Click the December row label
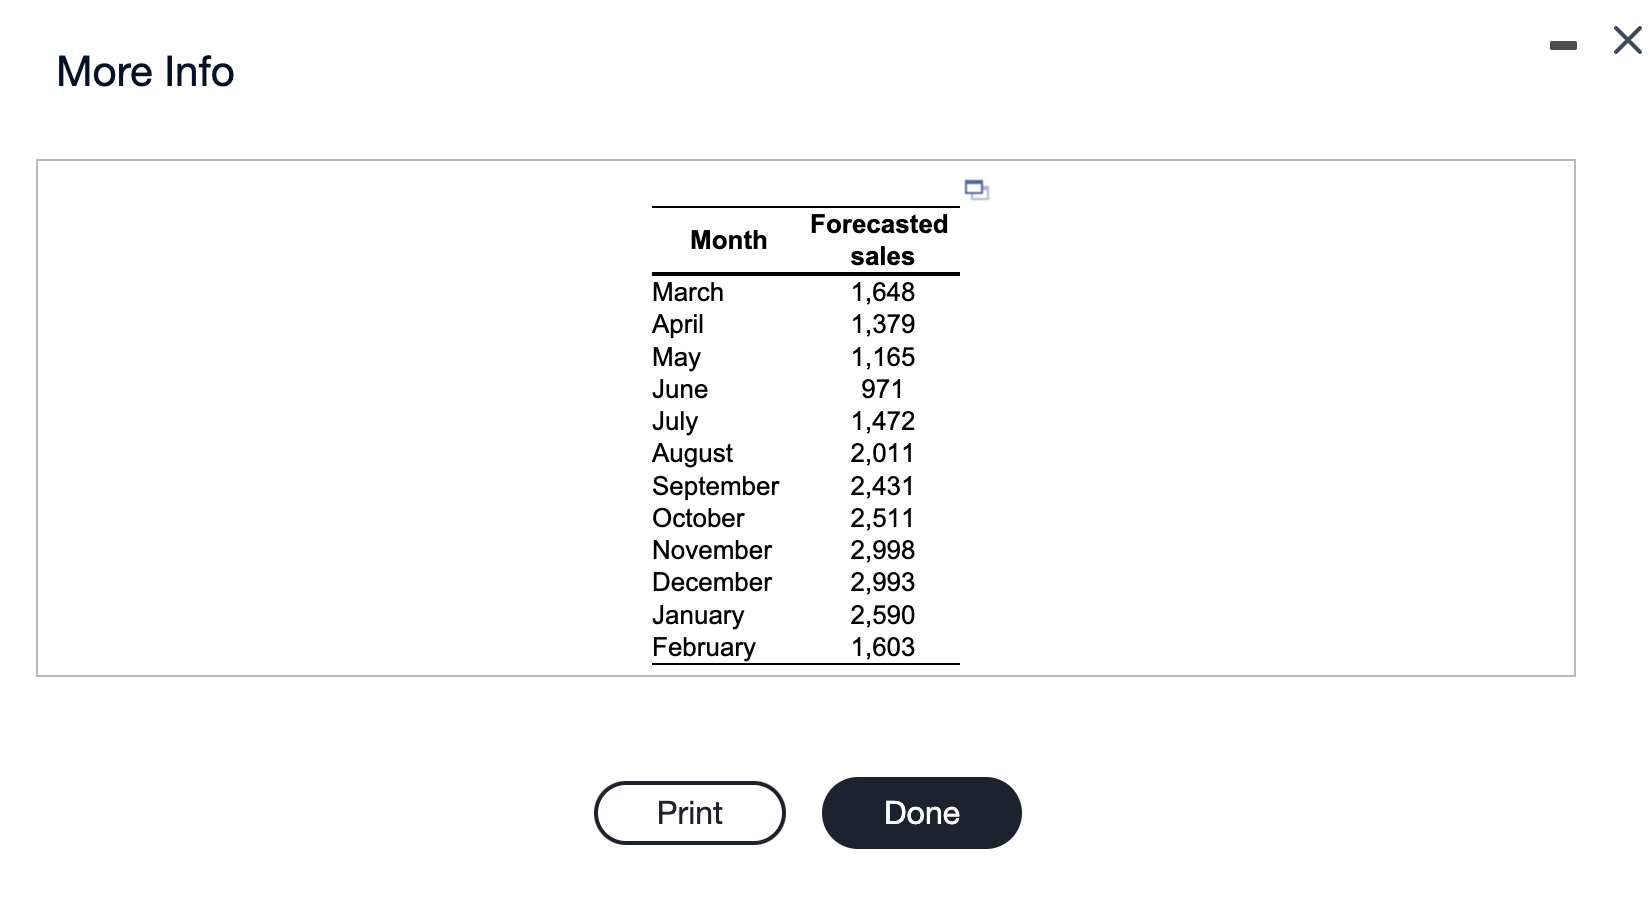This screenshot has width=1652, height=914. [x=712, y=582]
